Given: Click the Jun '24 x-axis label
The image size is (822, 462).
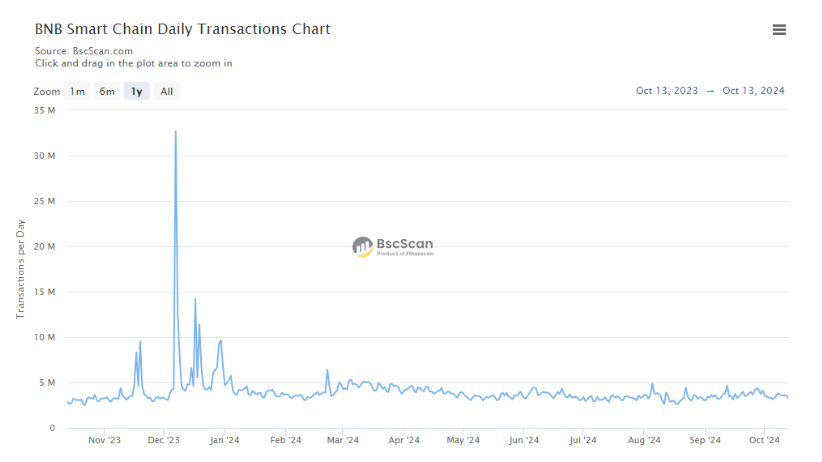Looking at the screenshot, I should [524, 440].
